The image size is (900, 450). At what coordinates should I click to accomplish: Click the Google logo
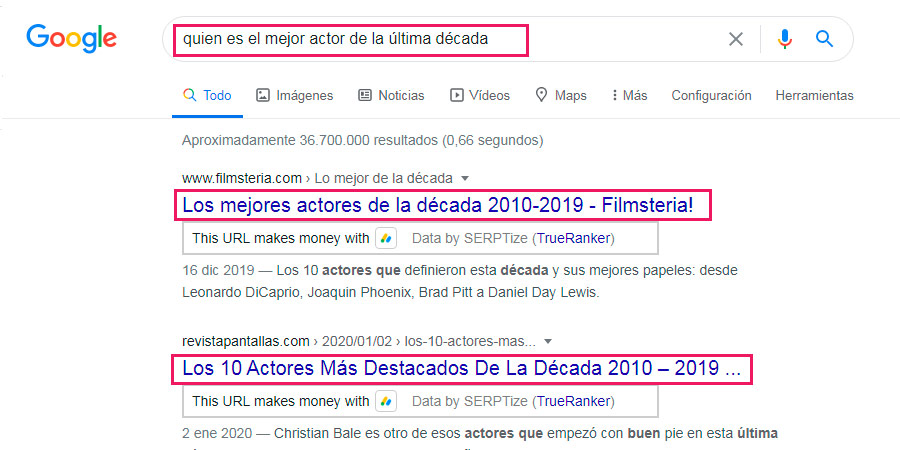coord(71,38)
